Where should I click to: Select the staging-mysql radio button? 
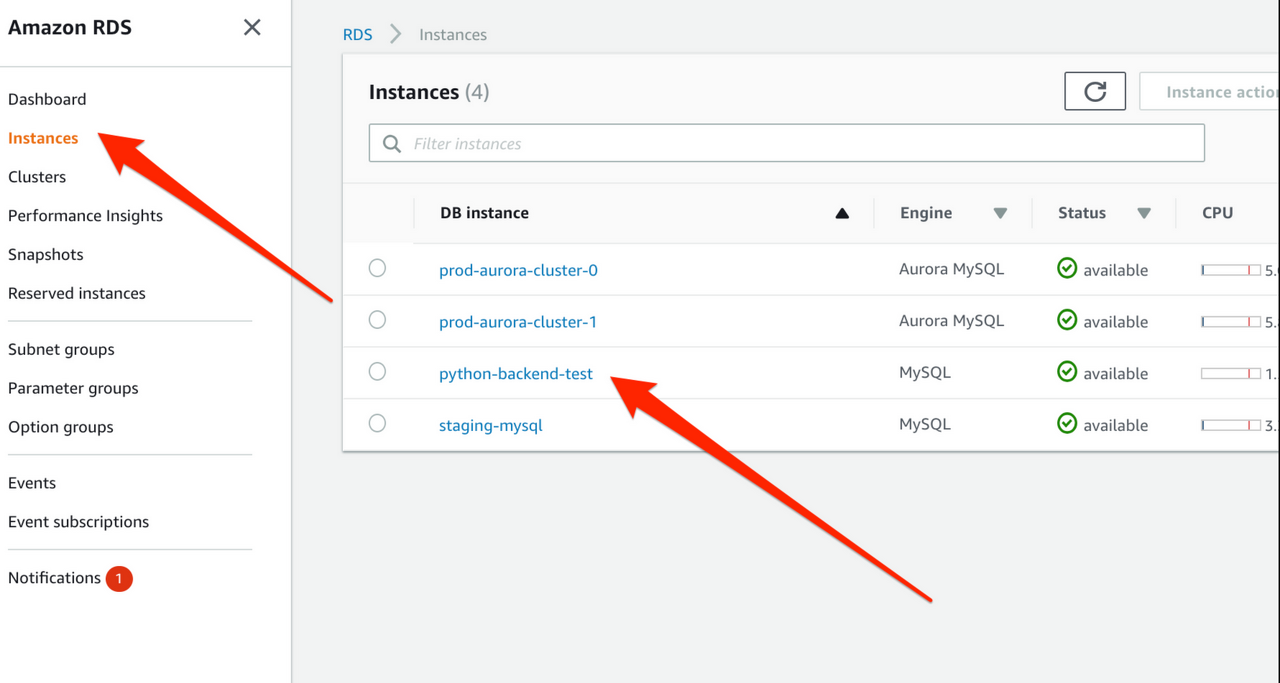click(377, 424)
